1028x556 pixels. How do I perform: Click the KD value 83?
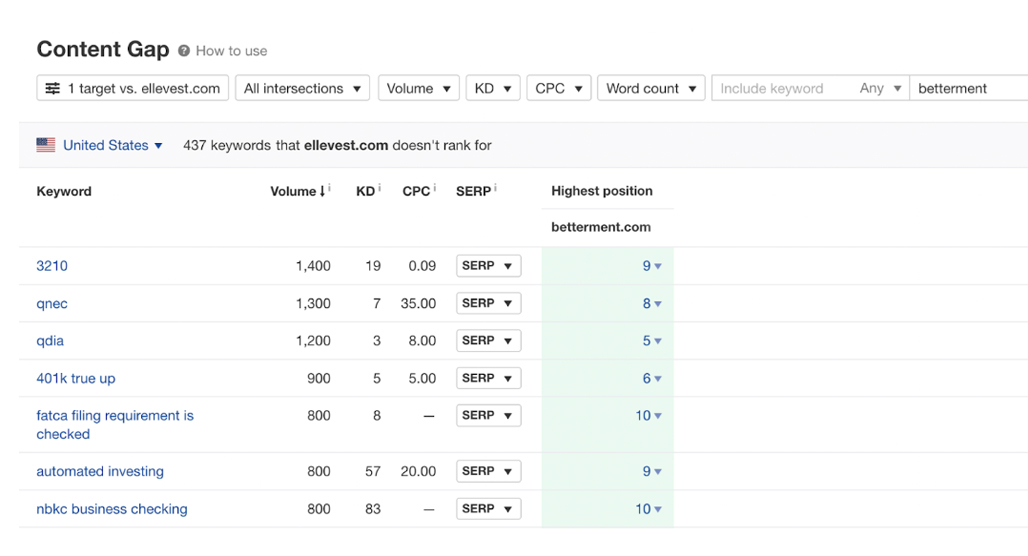pyautogui.click(x=373, y=509)
